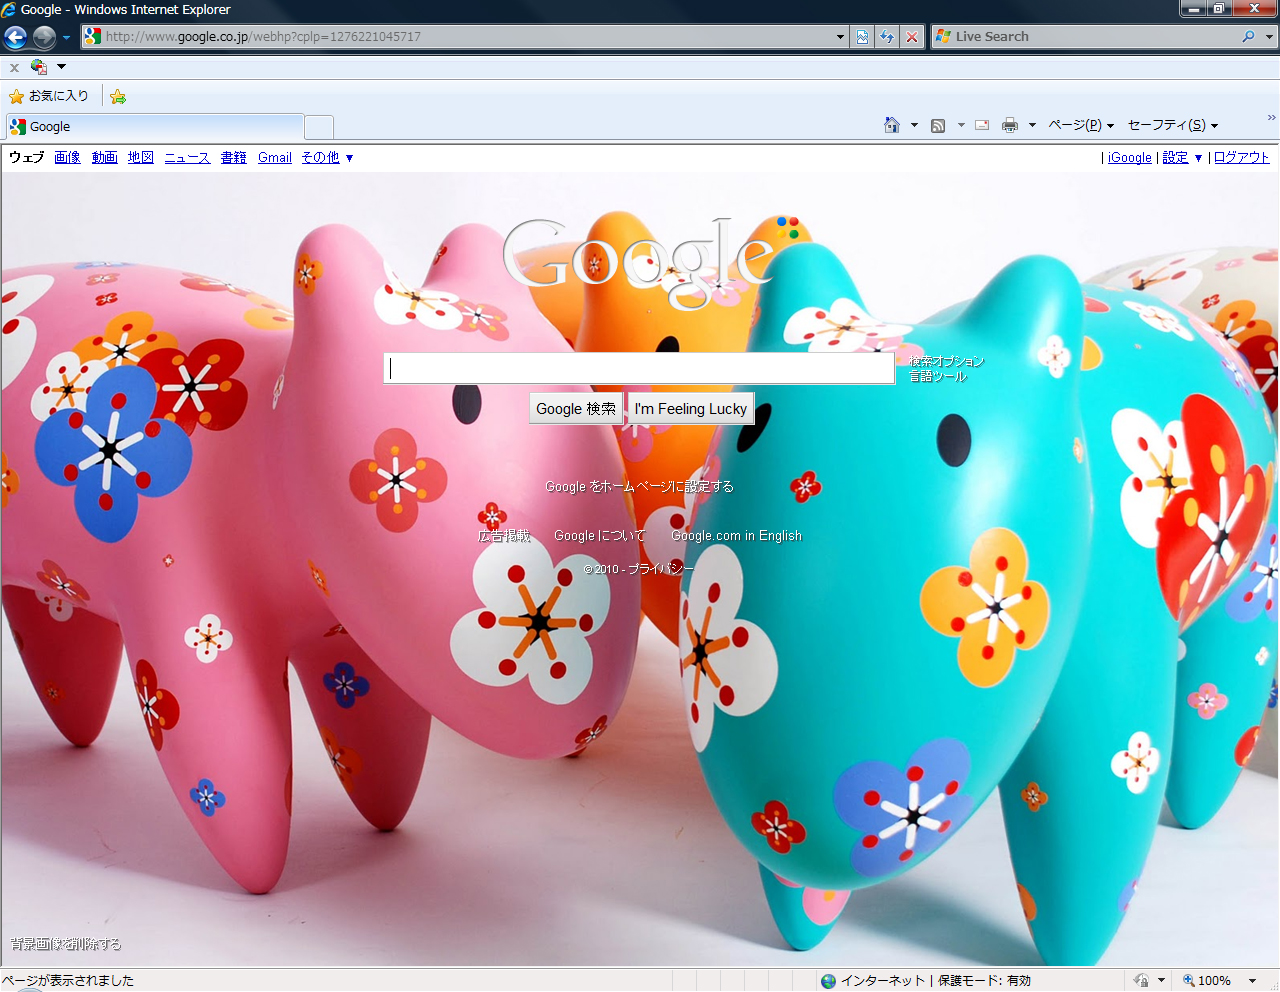Expand the address bar URL dropdown
1280x992 pixels.
click(x=840, y=37)
